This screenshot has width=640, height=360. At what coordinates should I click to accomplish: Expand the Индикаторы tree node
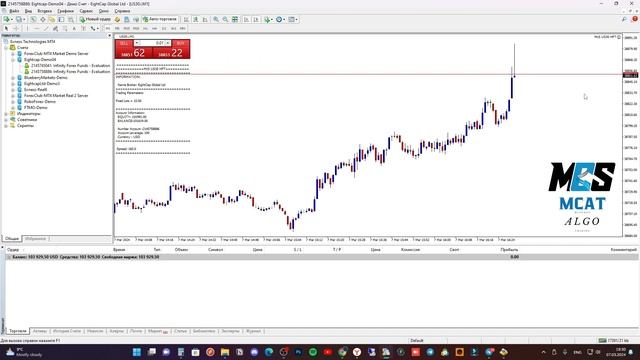coord(6,113)
